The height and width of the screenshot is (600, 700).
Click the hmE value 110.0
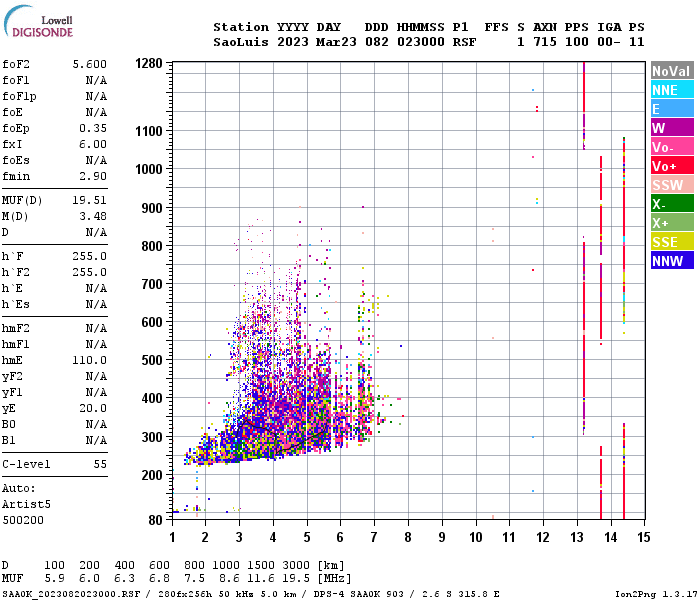coord(90,360)
